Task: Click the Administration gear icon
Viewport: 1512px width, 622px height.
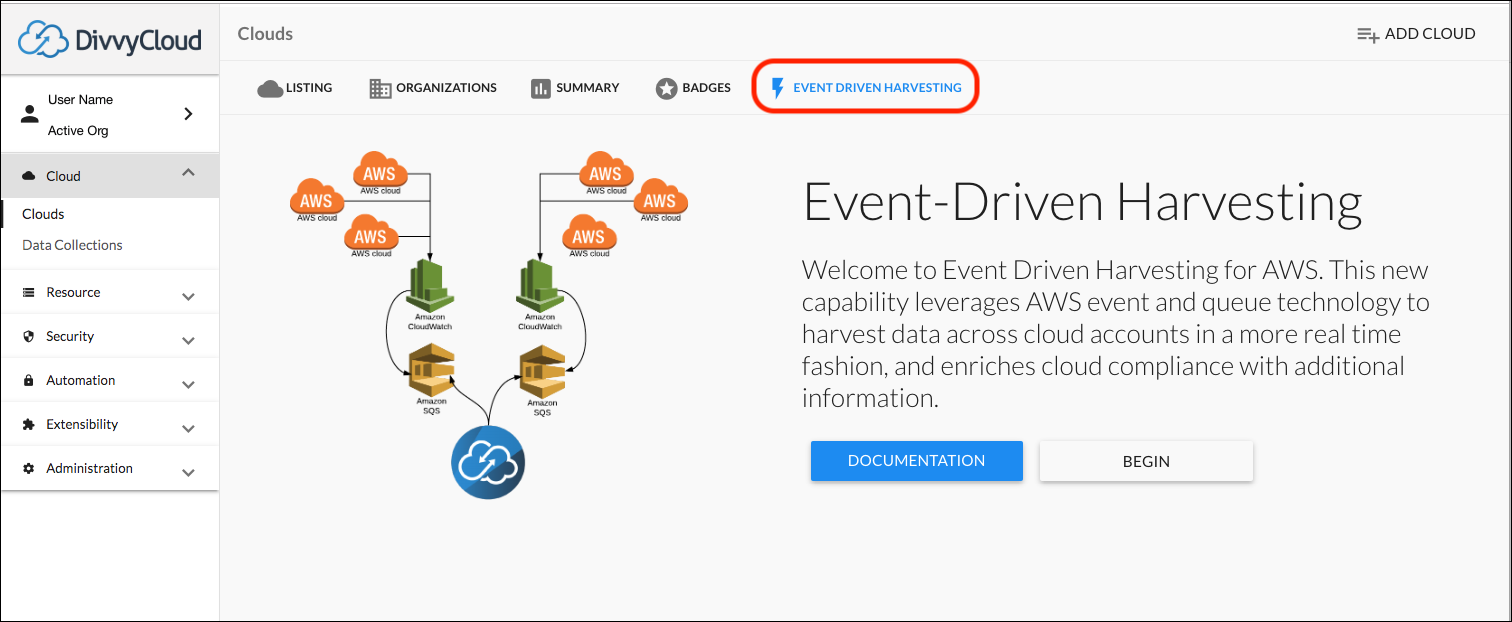Action: [28, 469]
